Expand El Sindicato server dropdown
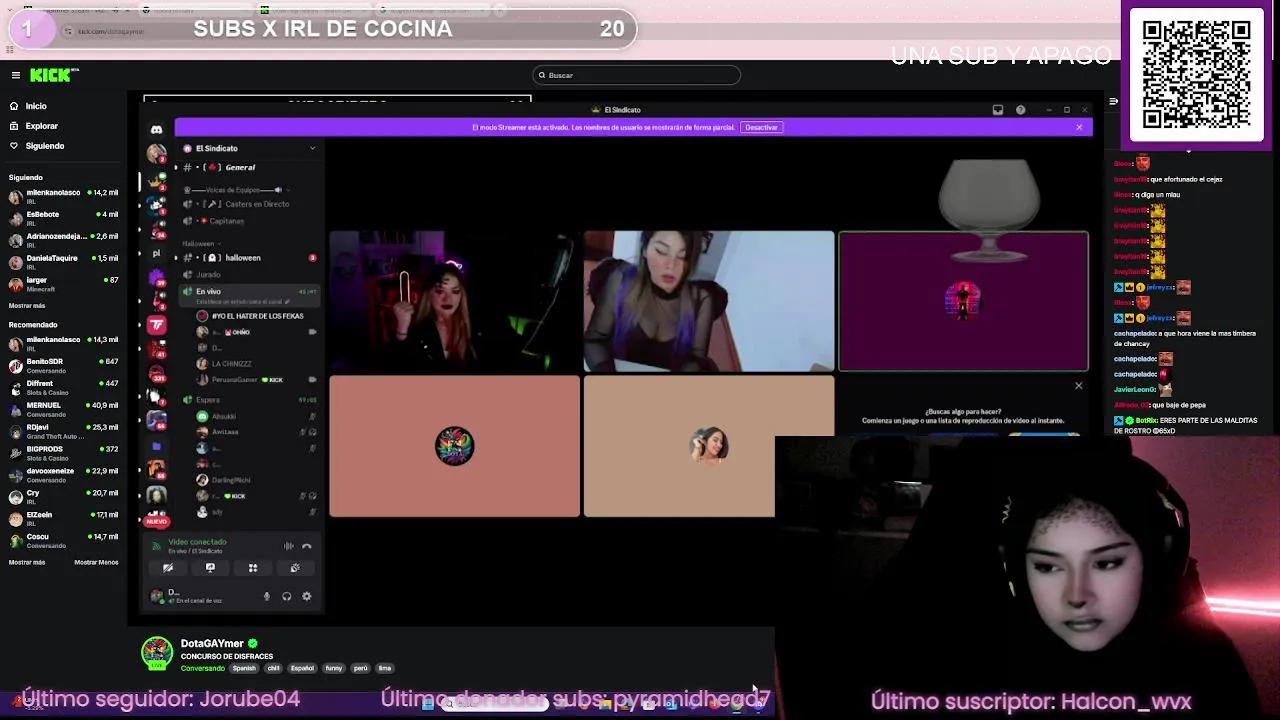The height and width of the screenshot is (720, 1280). point(312,148)
